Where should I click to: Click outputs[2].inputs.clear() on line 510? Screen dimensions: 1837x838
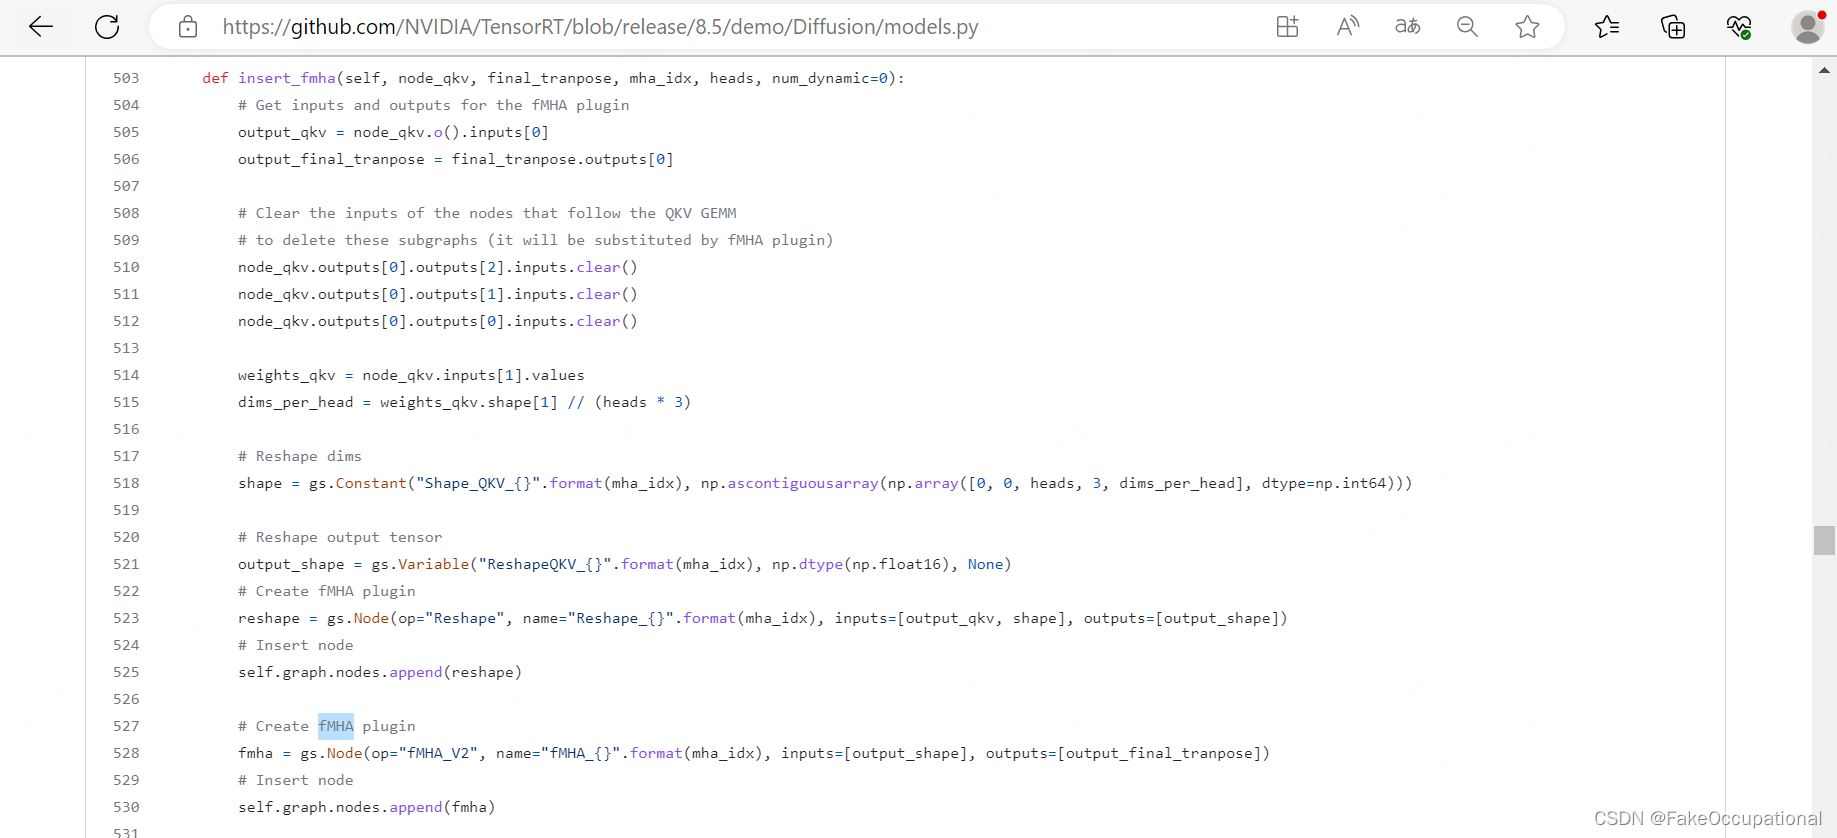pos(527,267)
